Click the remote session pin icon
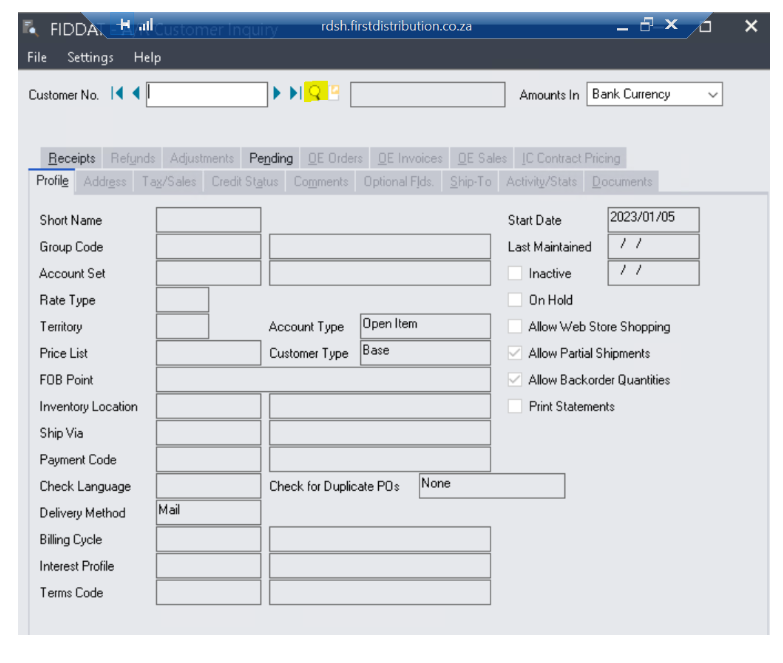This screenshot has width=783, height=663. (x=124, y=25)
